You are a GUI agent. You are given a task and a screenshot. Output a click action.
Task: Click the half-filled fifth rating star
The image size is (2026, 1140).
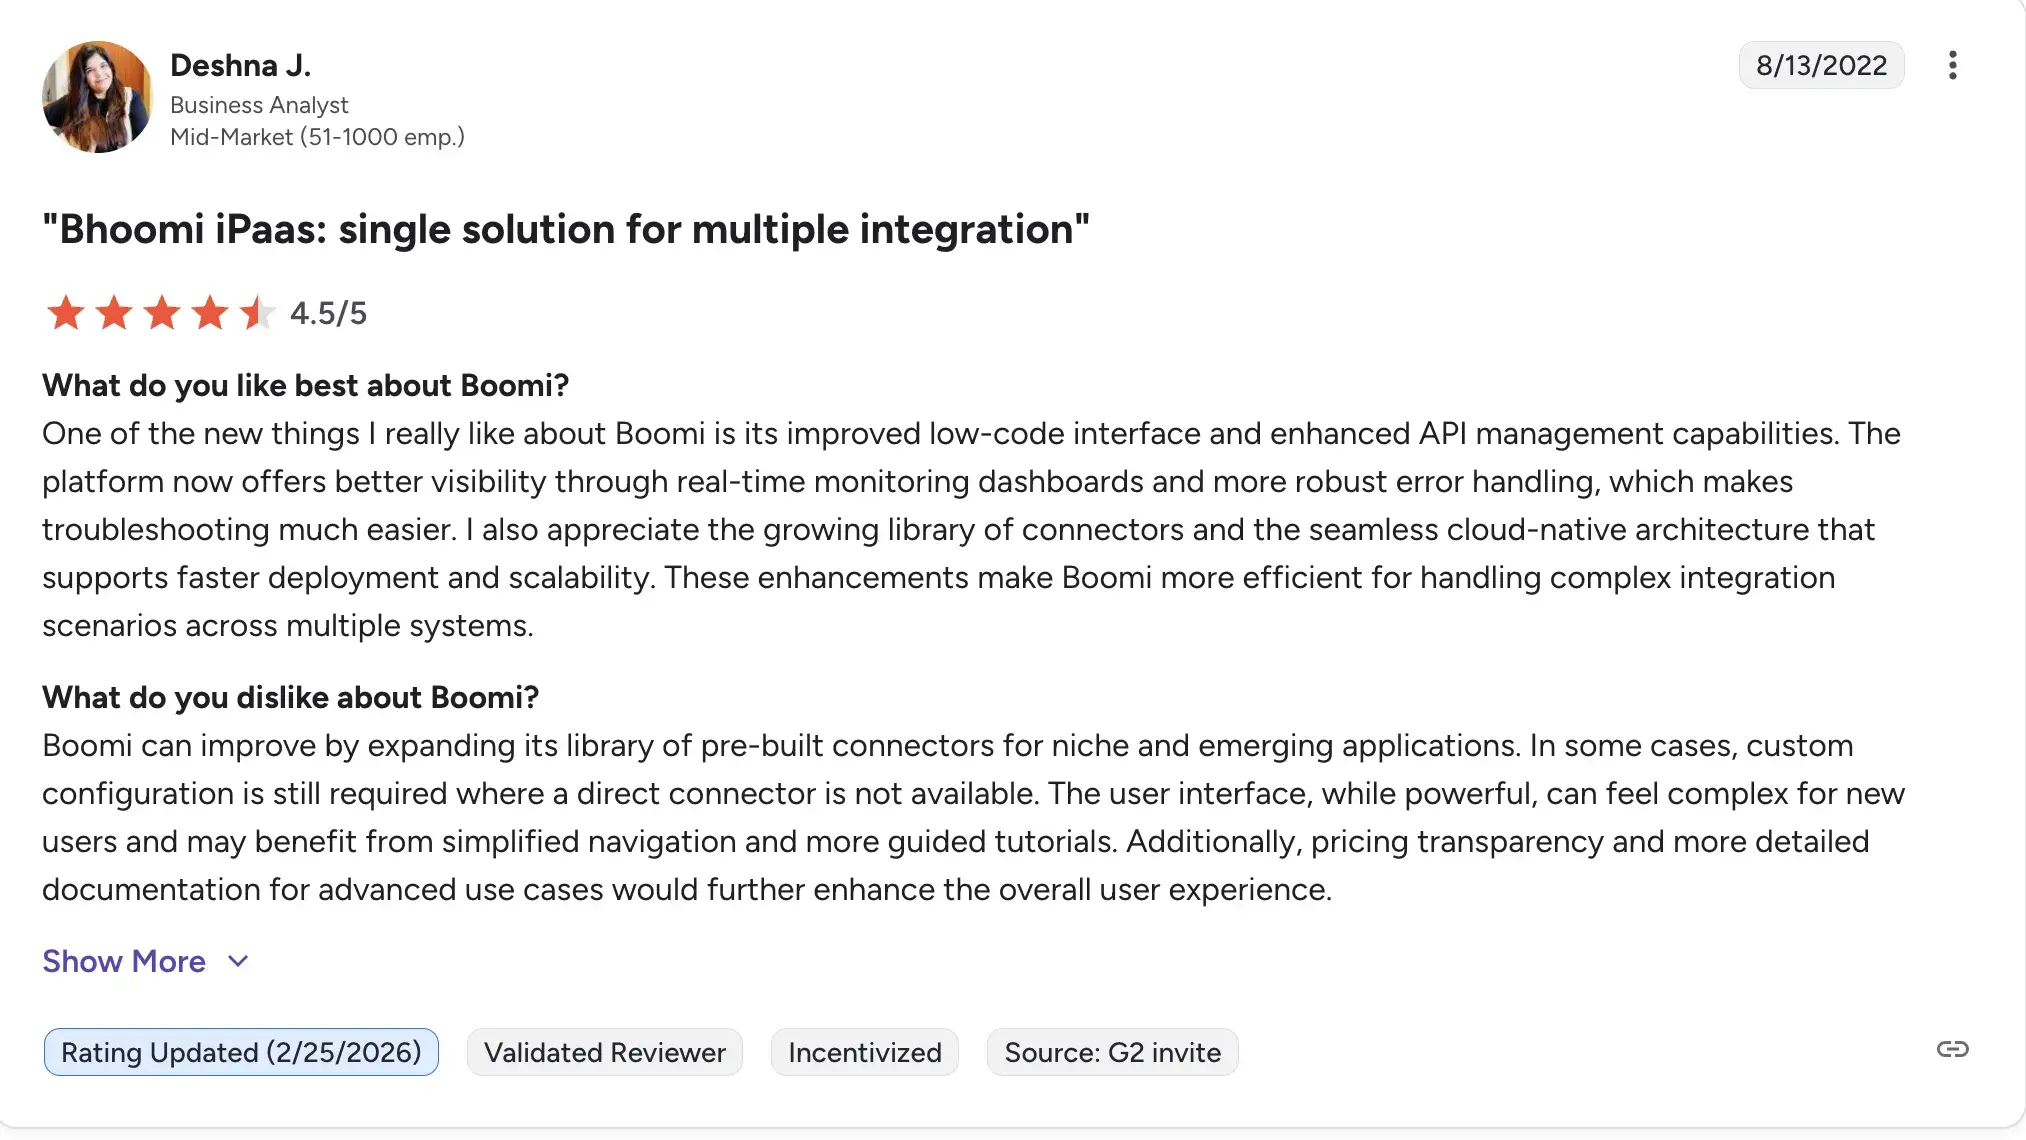point(257,313)
